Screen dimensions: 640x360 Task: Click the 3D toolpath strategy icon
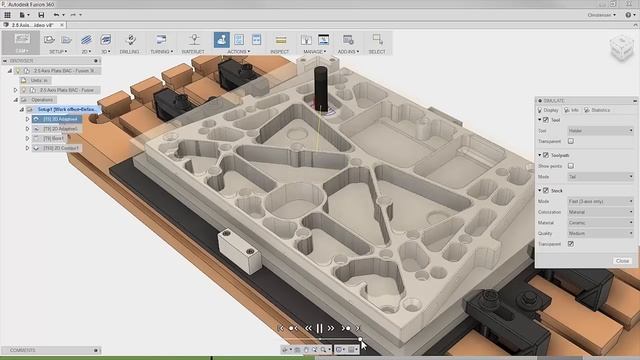pos(106,40)
